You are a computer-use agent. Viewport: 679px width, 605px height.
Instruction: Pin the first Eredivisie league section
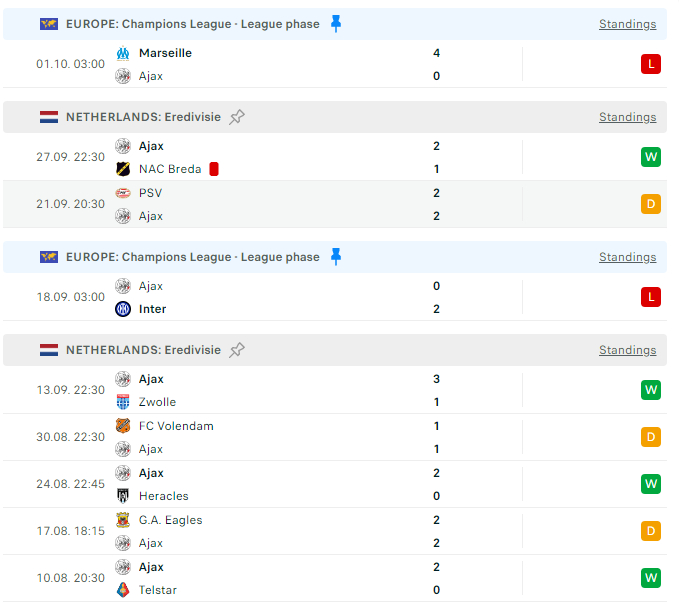(x=237, y=117)
